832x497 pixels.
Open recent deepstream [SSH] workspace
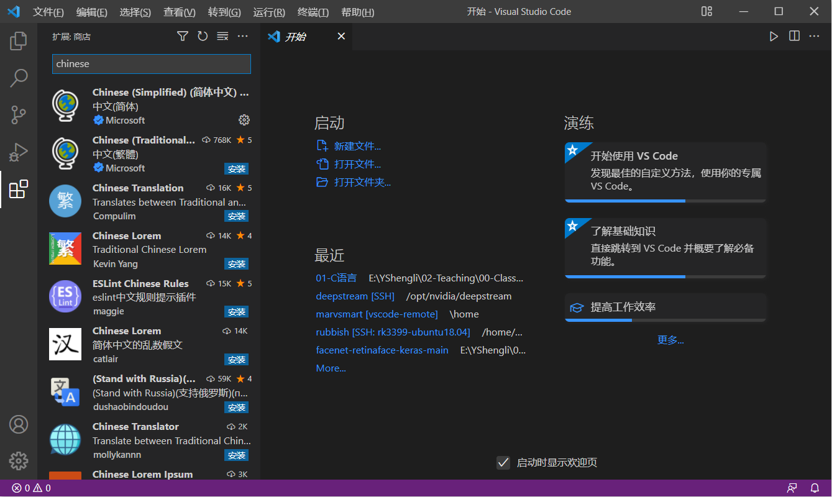tap(355, 296)
